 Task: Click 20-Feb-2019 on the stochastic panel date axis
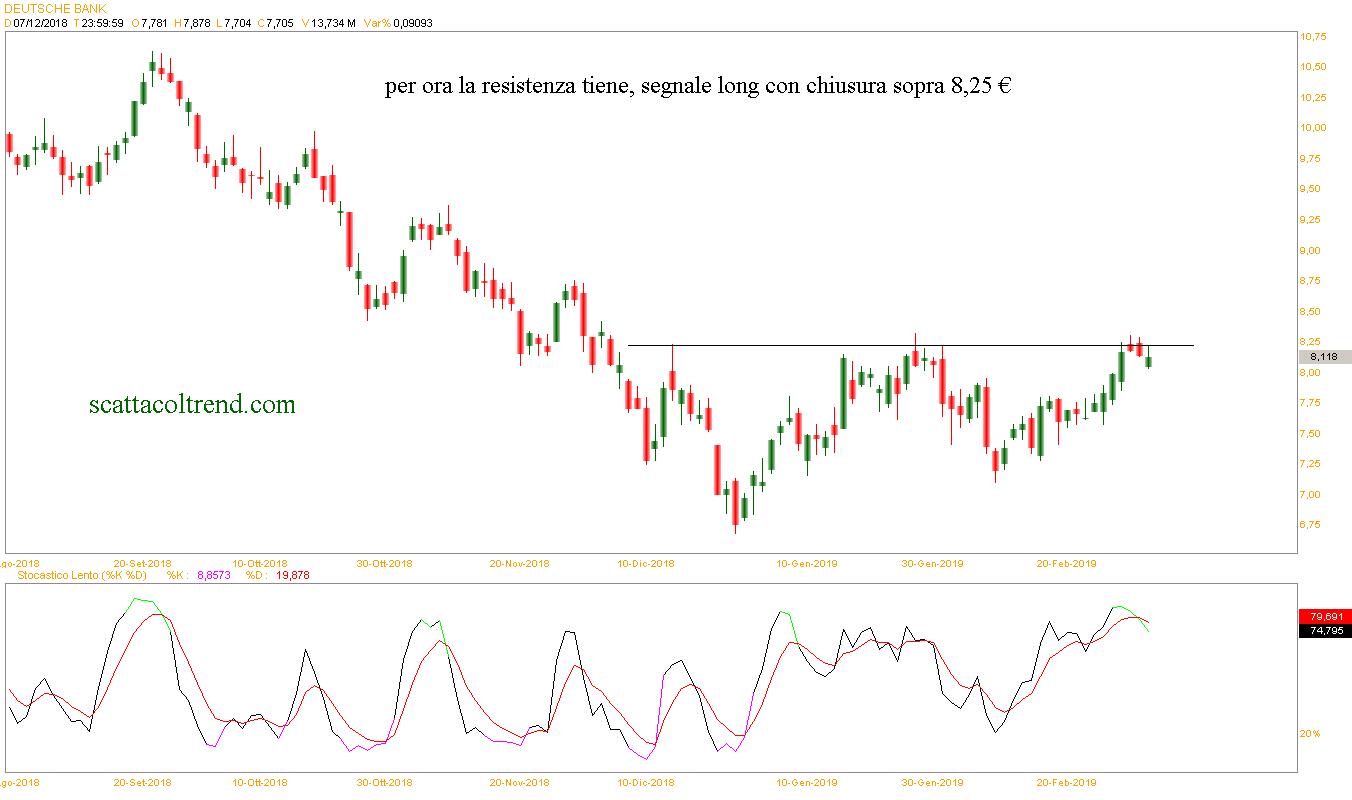pos(1066,783)
